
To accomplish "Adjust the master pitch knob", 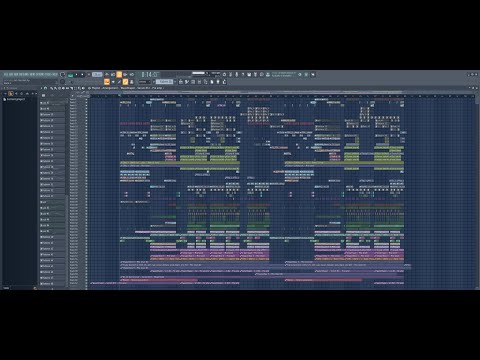I will coord(62,82).
